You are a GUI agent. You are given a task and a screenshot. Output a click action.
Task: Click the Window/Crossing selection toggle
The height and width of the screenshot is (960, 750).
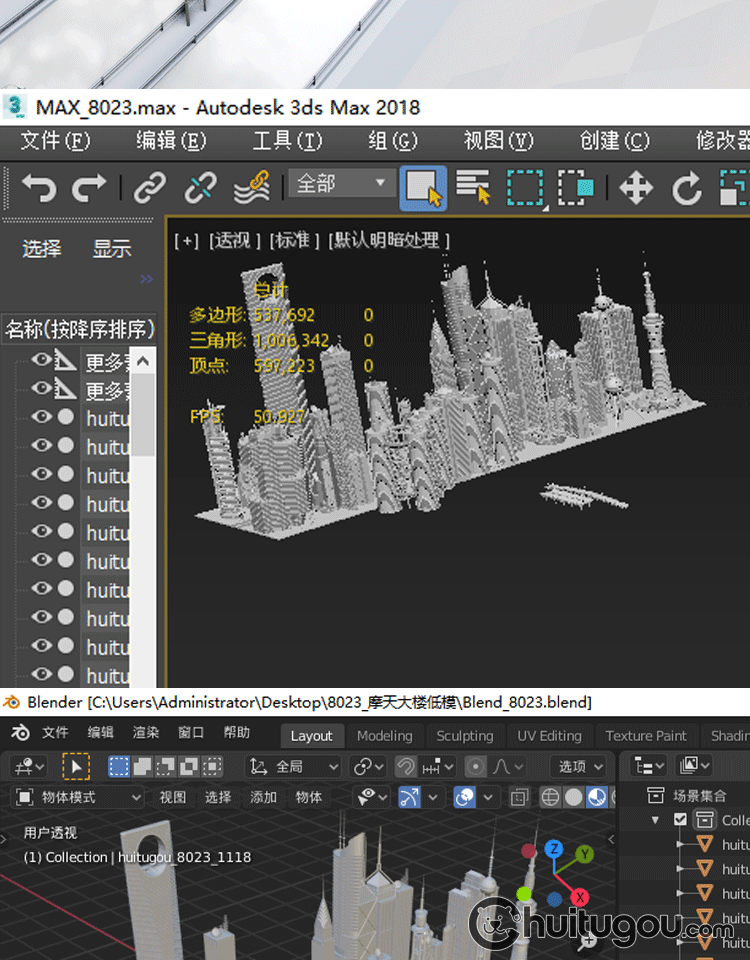[575, 187]
